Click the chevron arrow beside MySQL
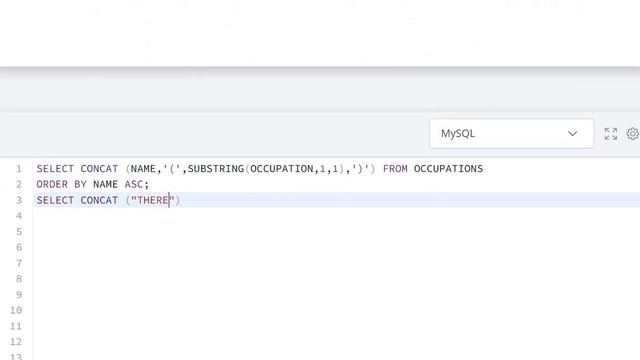 pos(572,133)
